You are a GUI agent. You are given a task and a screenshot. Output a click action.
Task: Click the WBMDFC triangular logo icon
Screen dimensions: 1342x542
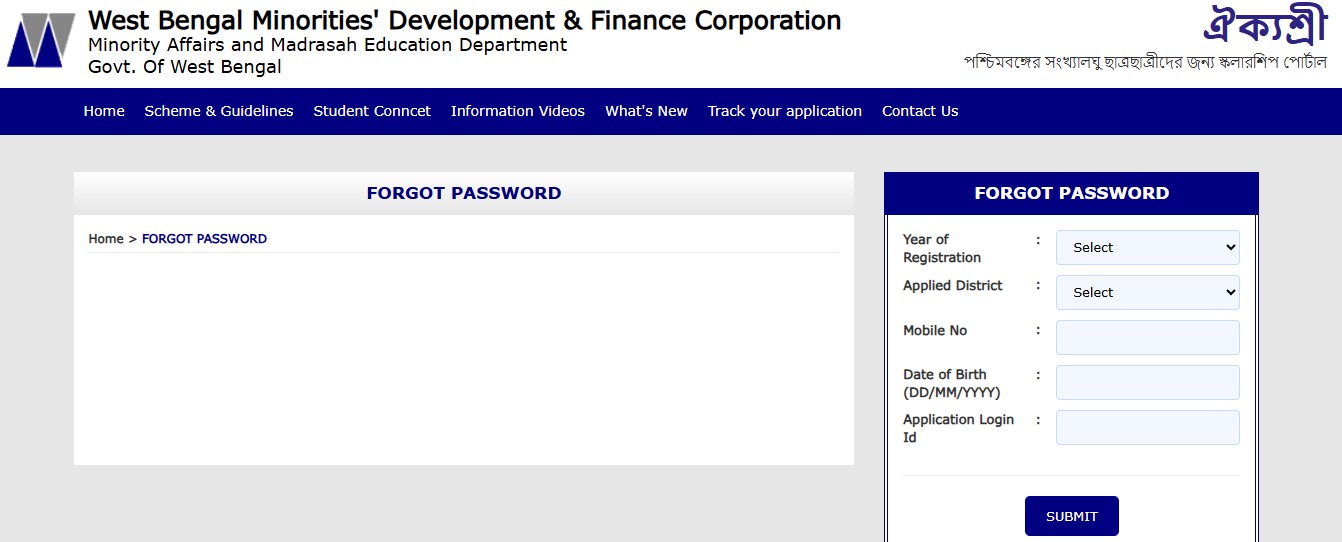click(41, 39)
